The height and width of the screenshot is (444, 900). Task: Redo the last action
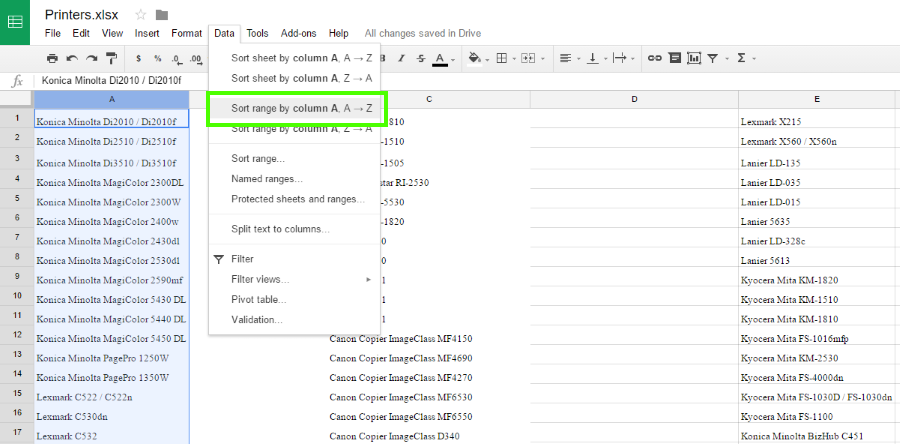(x=91, y=58)
